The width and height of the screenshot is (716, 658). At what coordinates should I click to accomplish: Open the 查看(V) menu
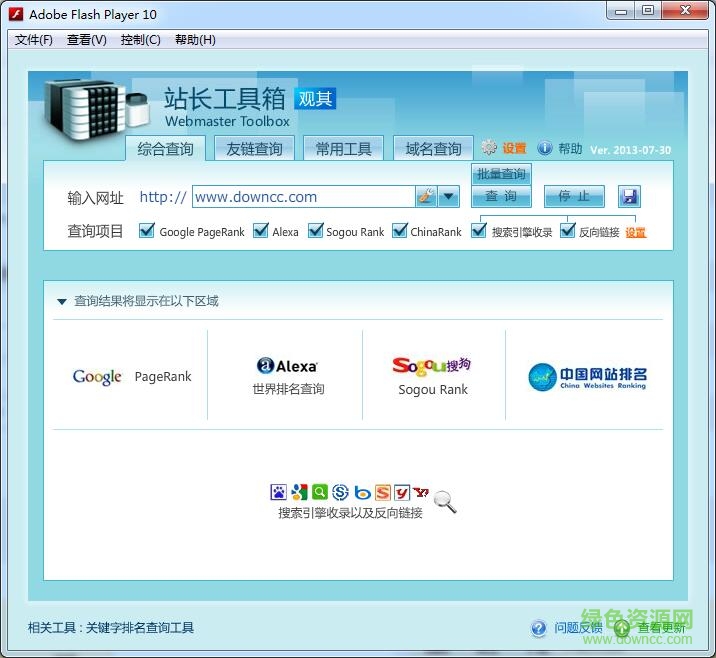[86, 40]
